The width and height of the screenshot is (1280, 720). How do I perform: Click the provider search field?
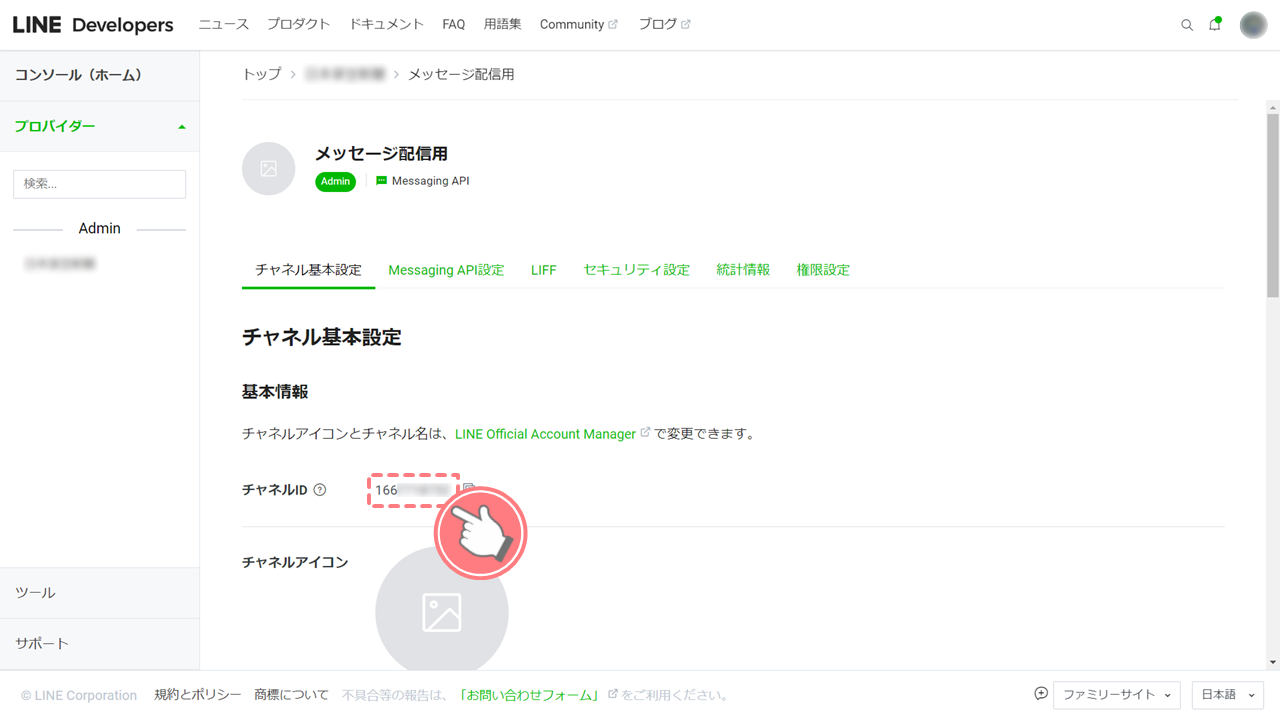click(99, 184)
